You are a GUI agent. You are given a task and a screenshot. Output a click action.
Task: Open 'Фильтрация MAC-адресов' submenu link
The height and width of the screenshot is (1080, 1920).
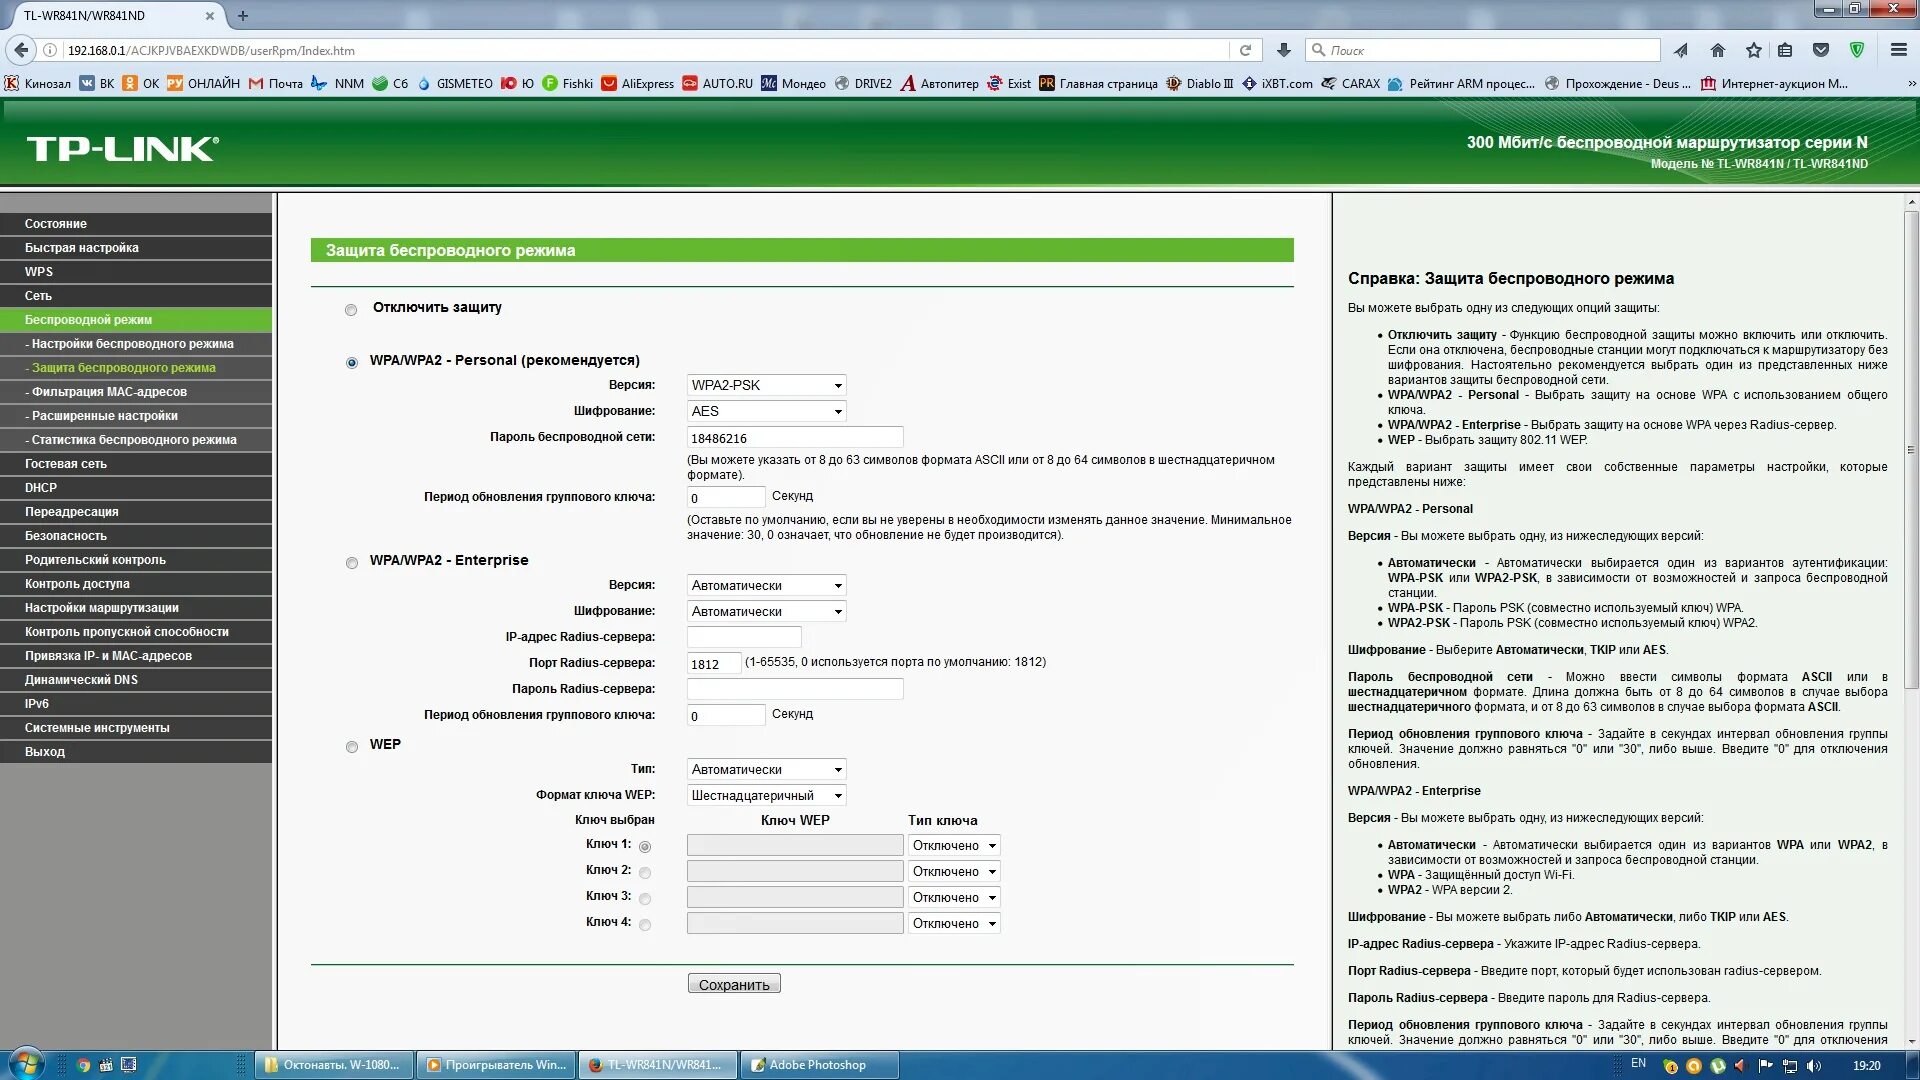pos(109,392)
